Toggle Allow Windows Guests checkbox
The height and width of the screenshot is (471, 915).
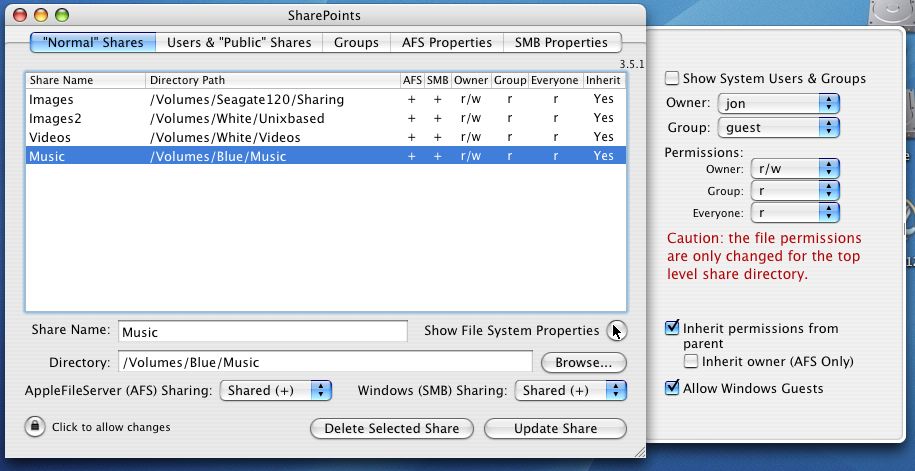pyautogui.click(x=672, y=388)
